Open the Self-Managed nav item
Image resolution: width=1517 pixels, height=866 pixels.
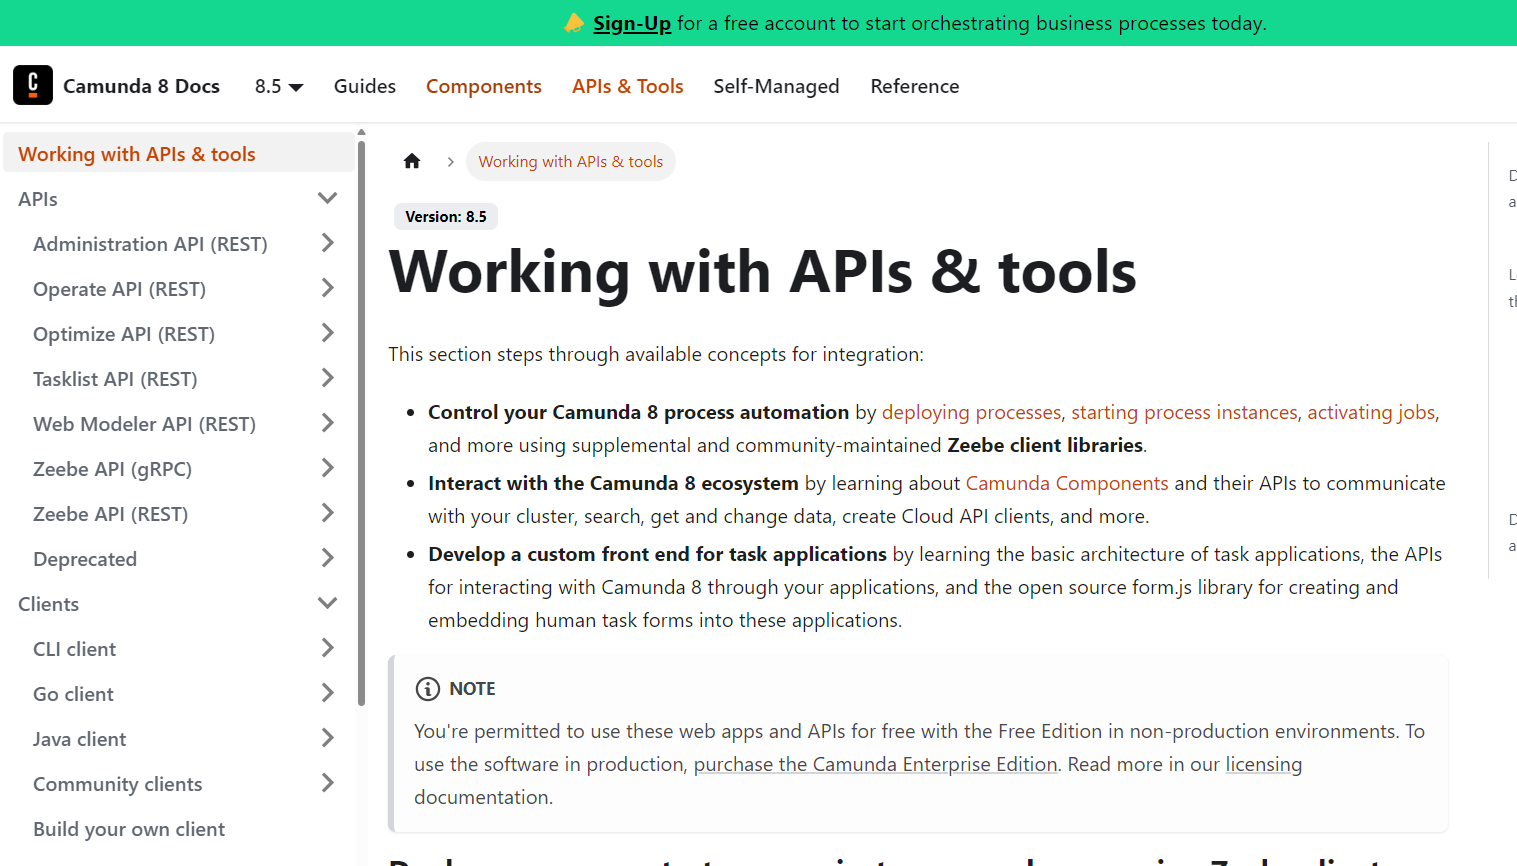(x=777, y=86)
